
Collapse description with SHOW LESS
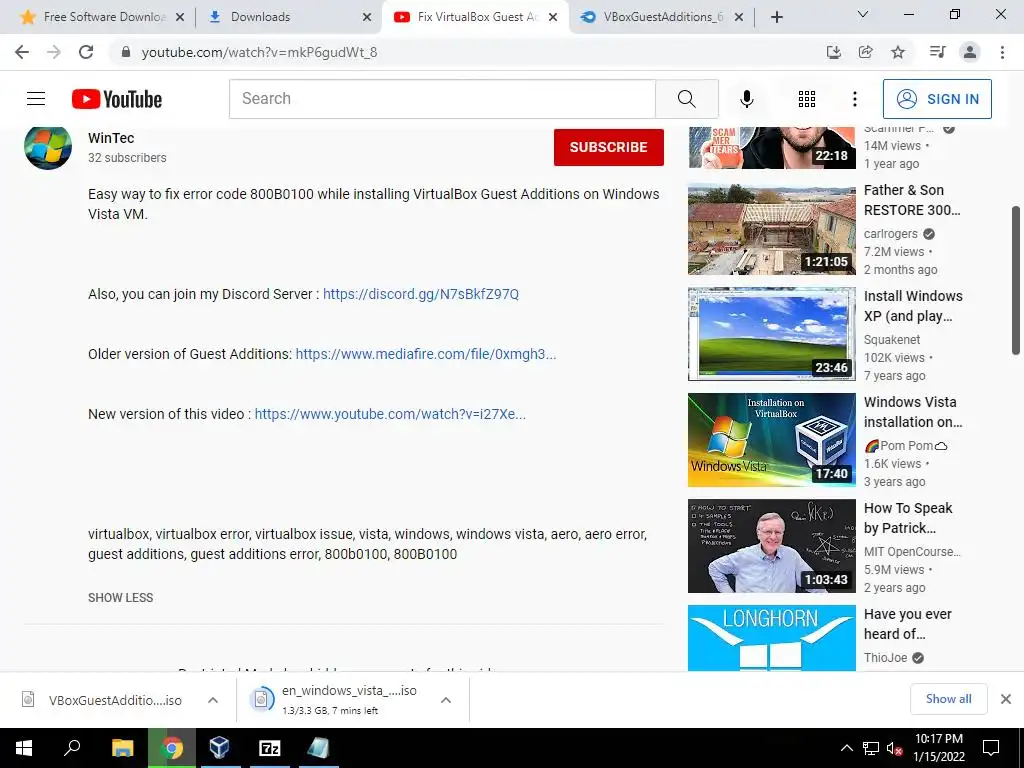[121, 598]
